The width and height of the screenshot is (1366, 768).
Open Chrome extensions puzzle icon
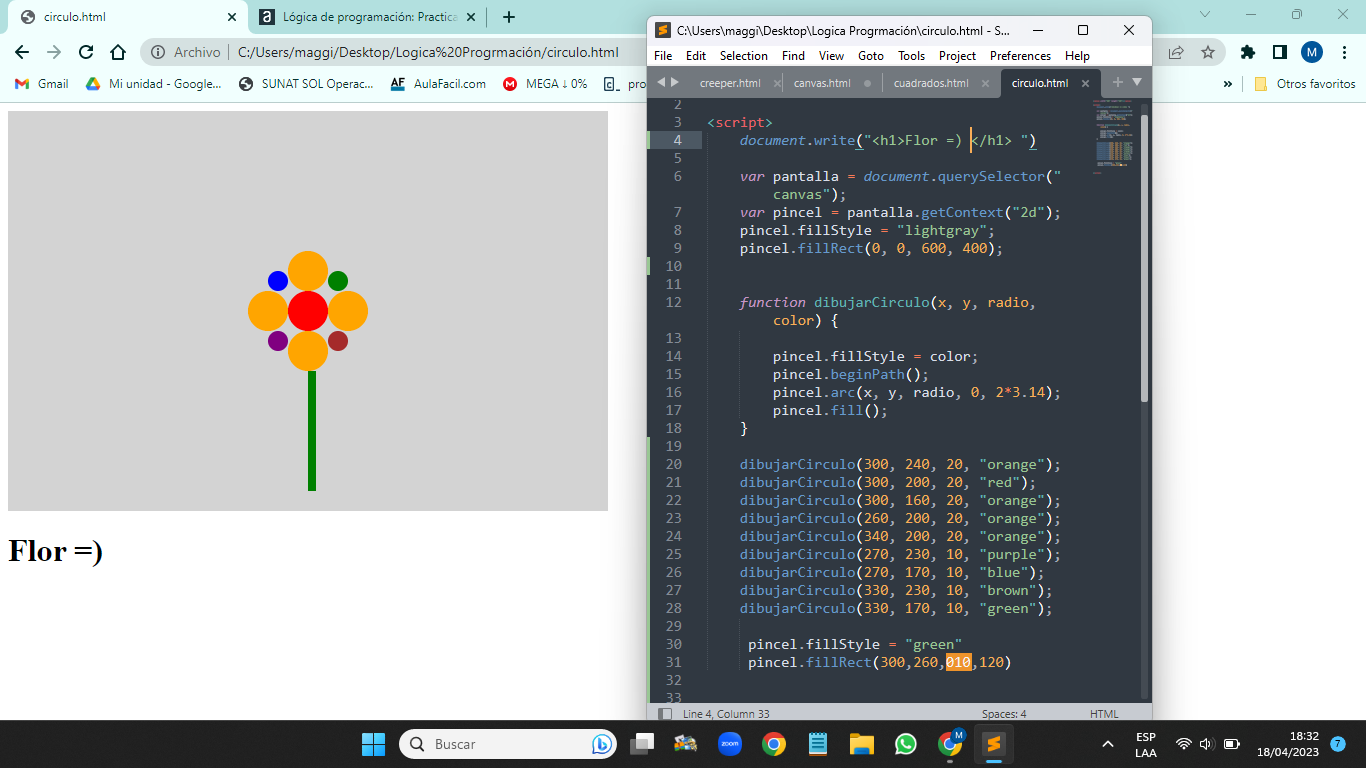click(1247, 52)
